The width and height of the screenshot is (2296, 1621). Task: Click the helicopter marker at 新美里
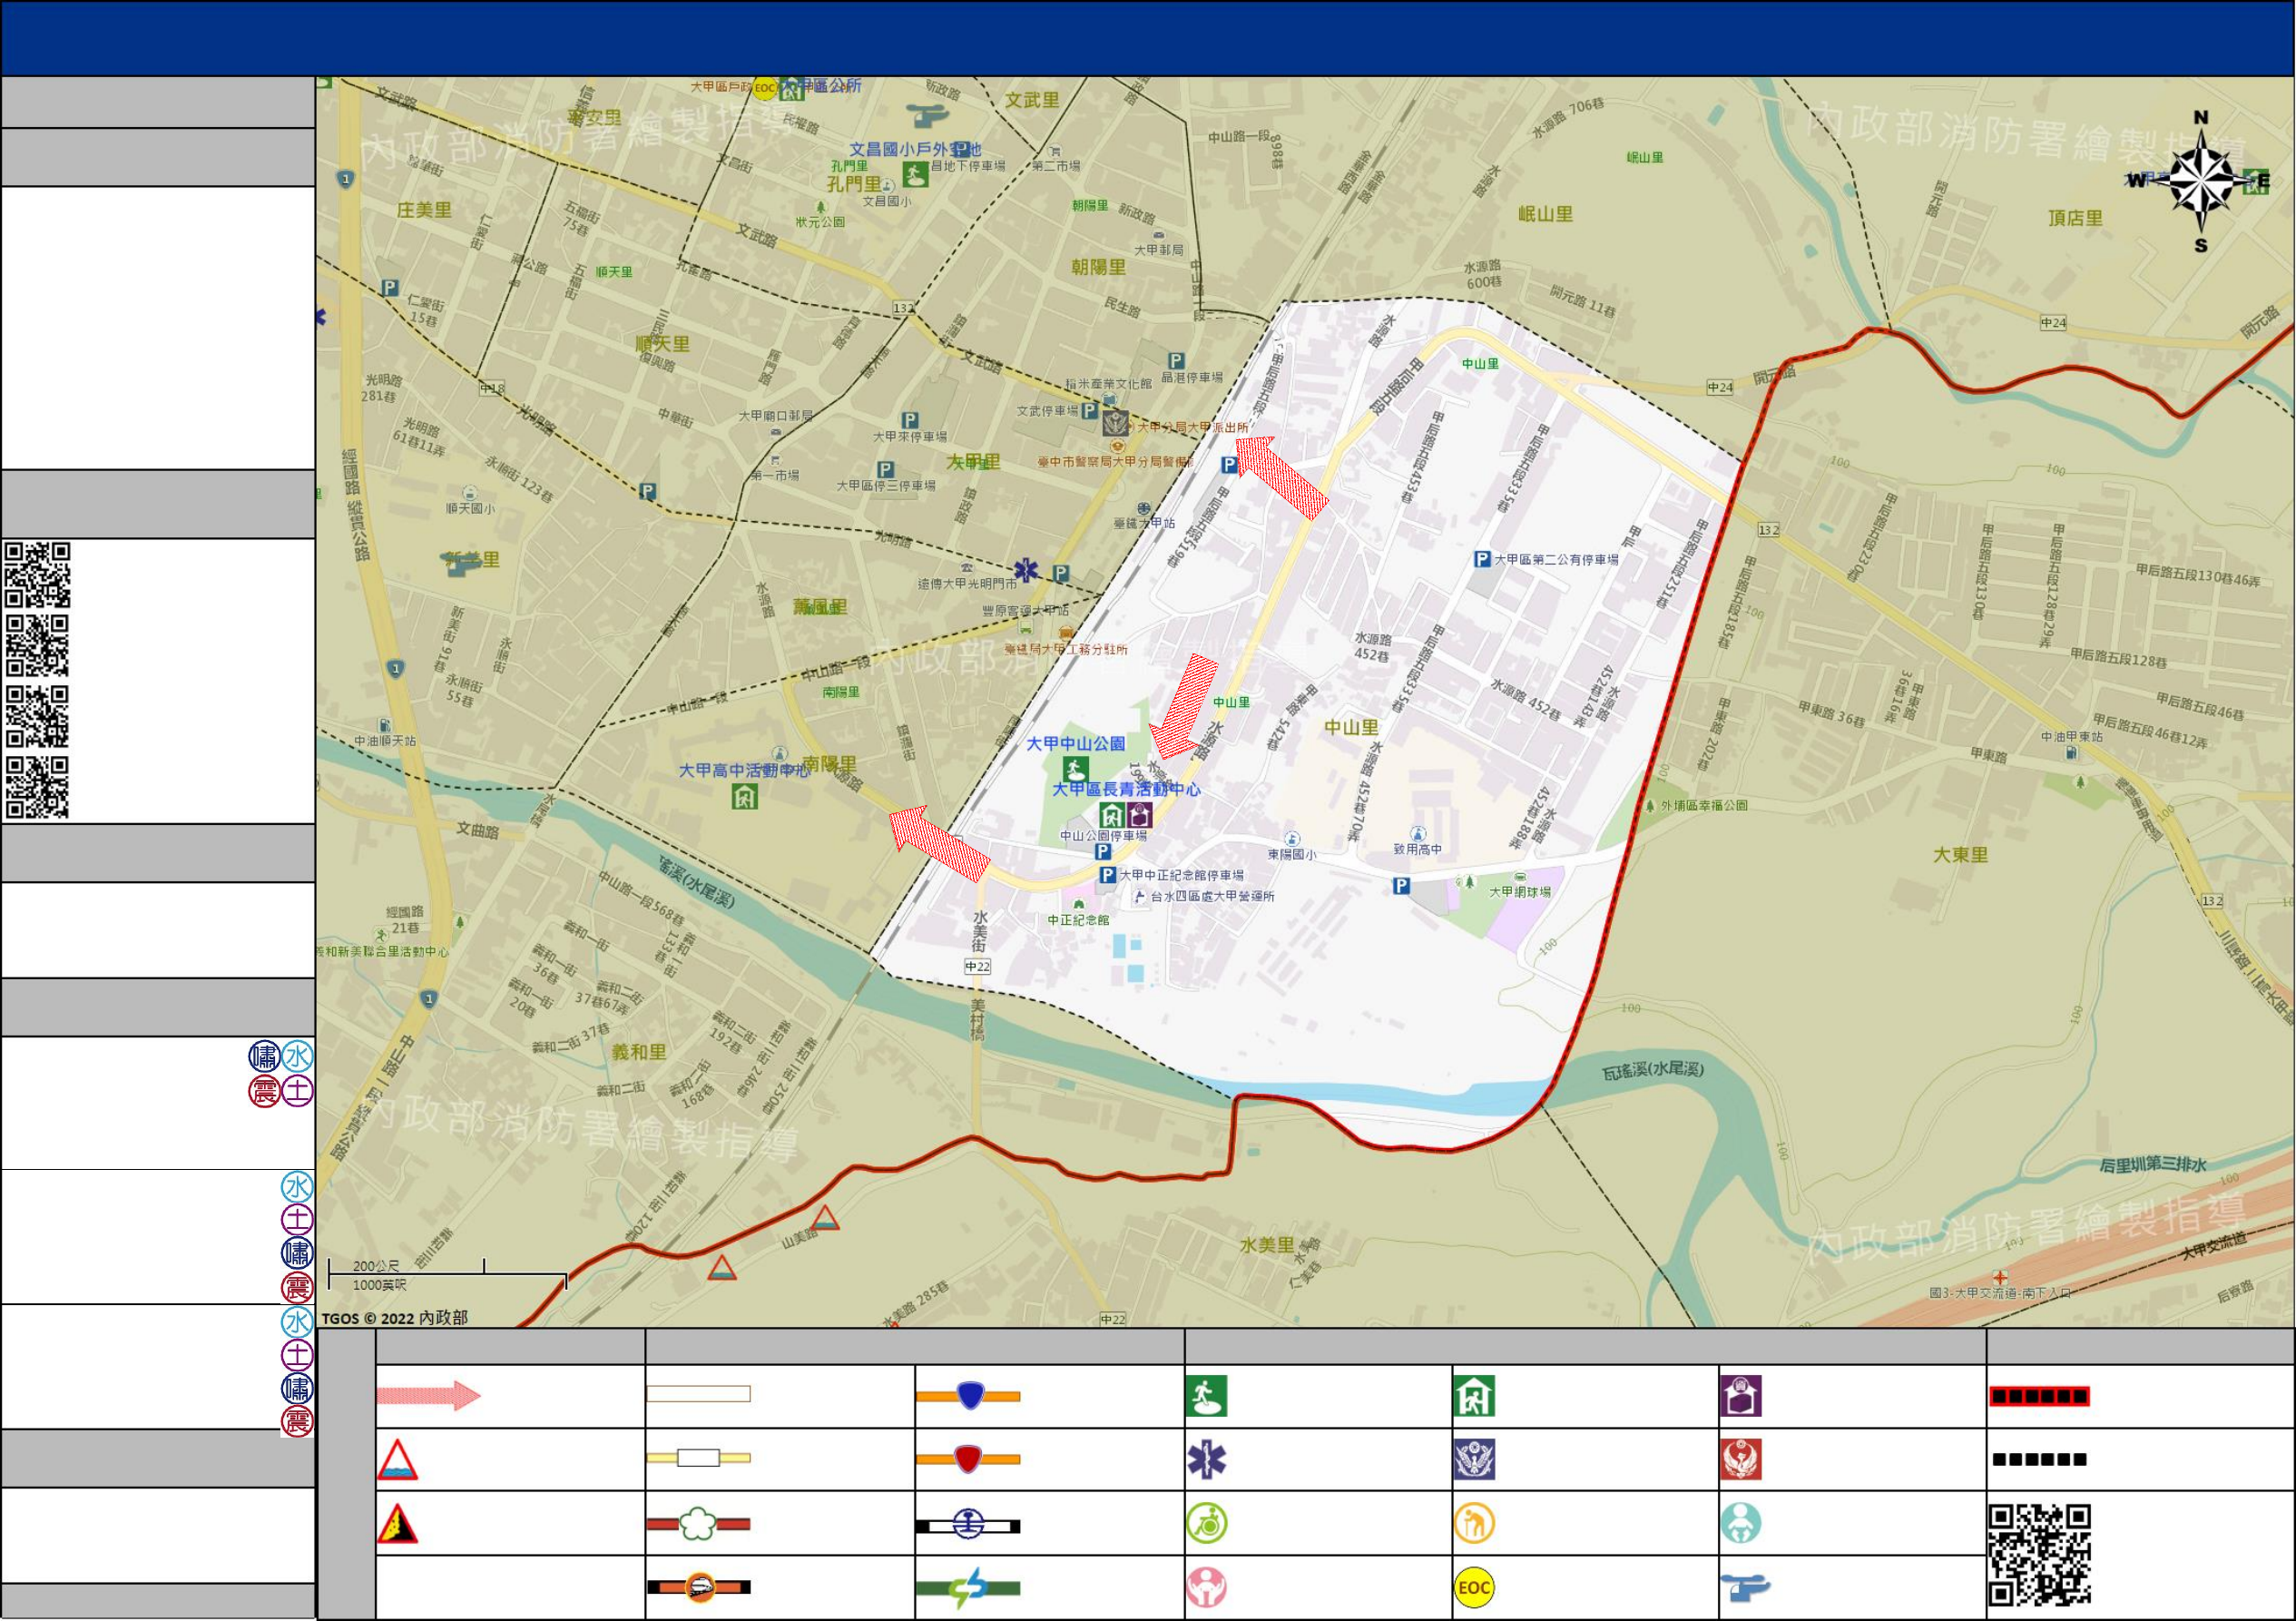click(463, 565)
